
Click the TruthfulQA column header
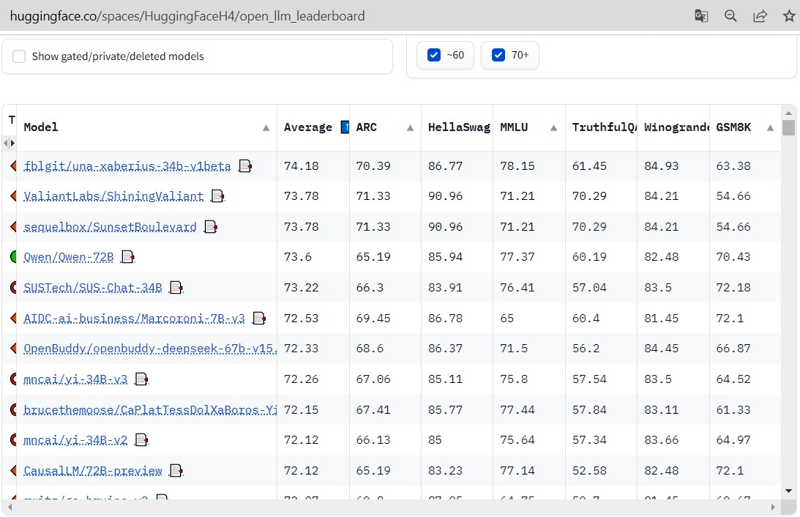pos(604,127)
